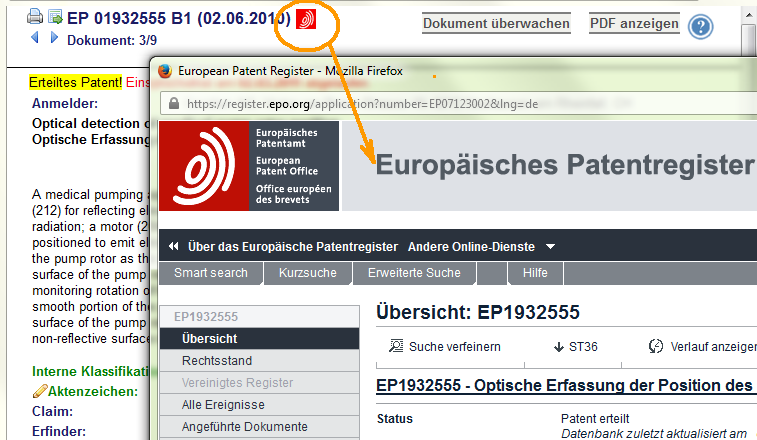Click the Firefox icon in popup title bar

pos(165,71)
